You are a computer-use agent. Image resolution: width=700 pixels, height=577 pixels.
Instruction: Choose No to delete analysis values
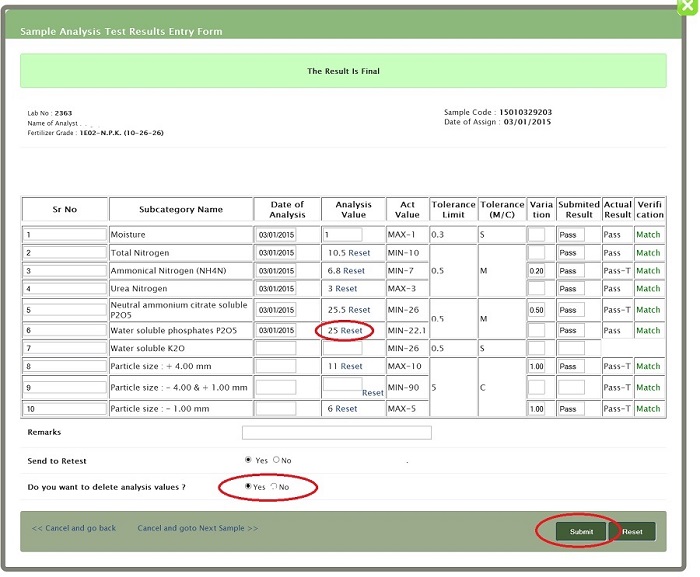point(274,486)
